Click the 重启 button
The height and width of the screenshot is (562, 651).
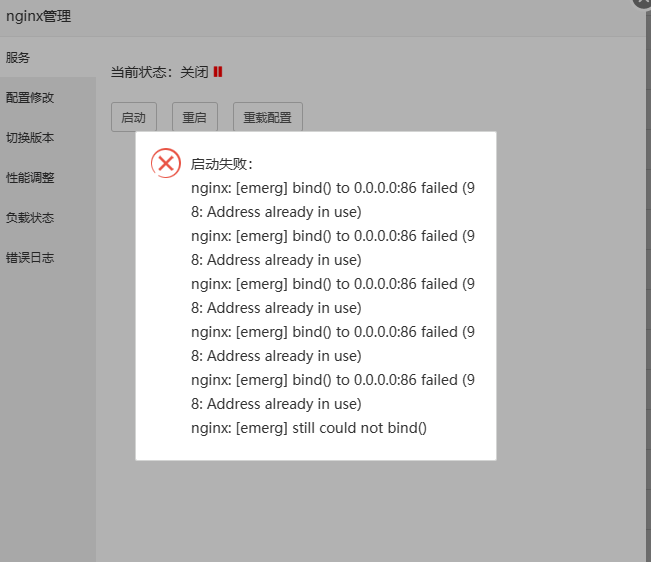[195, 117]
